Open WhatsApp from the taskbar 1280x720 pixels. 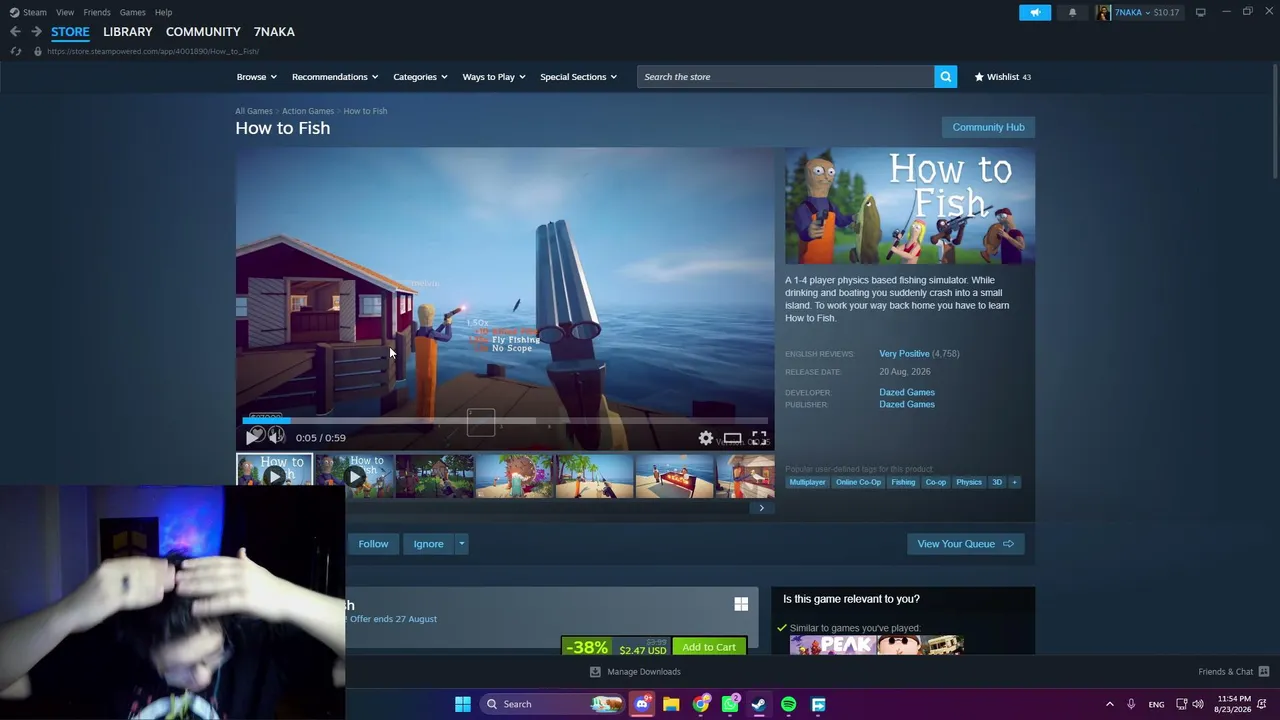pos(730,704)
